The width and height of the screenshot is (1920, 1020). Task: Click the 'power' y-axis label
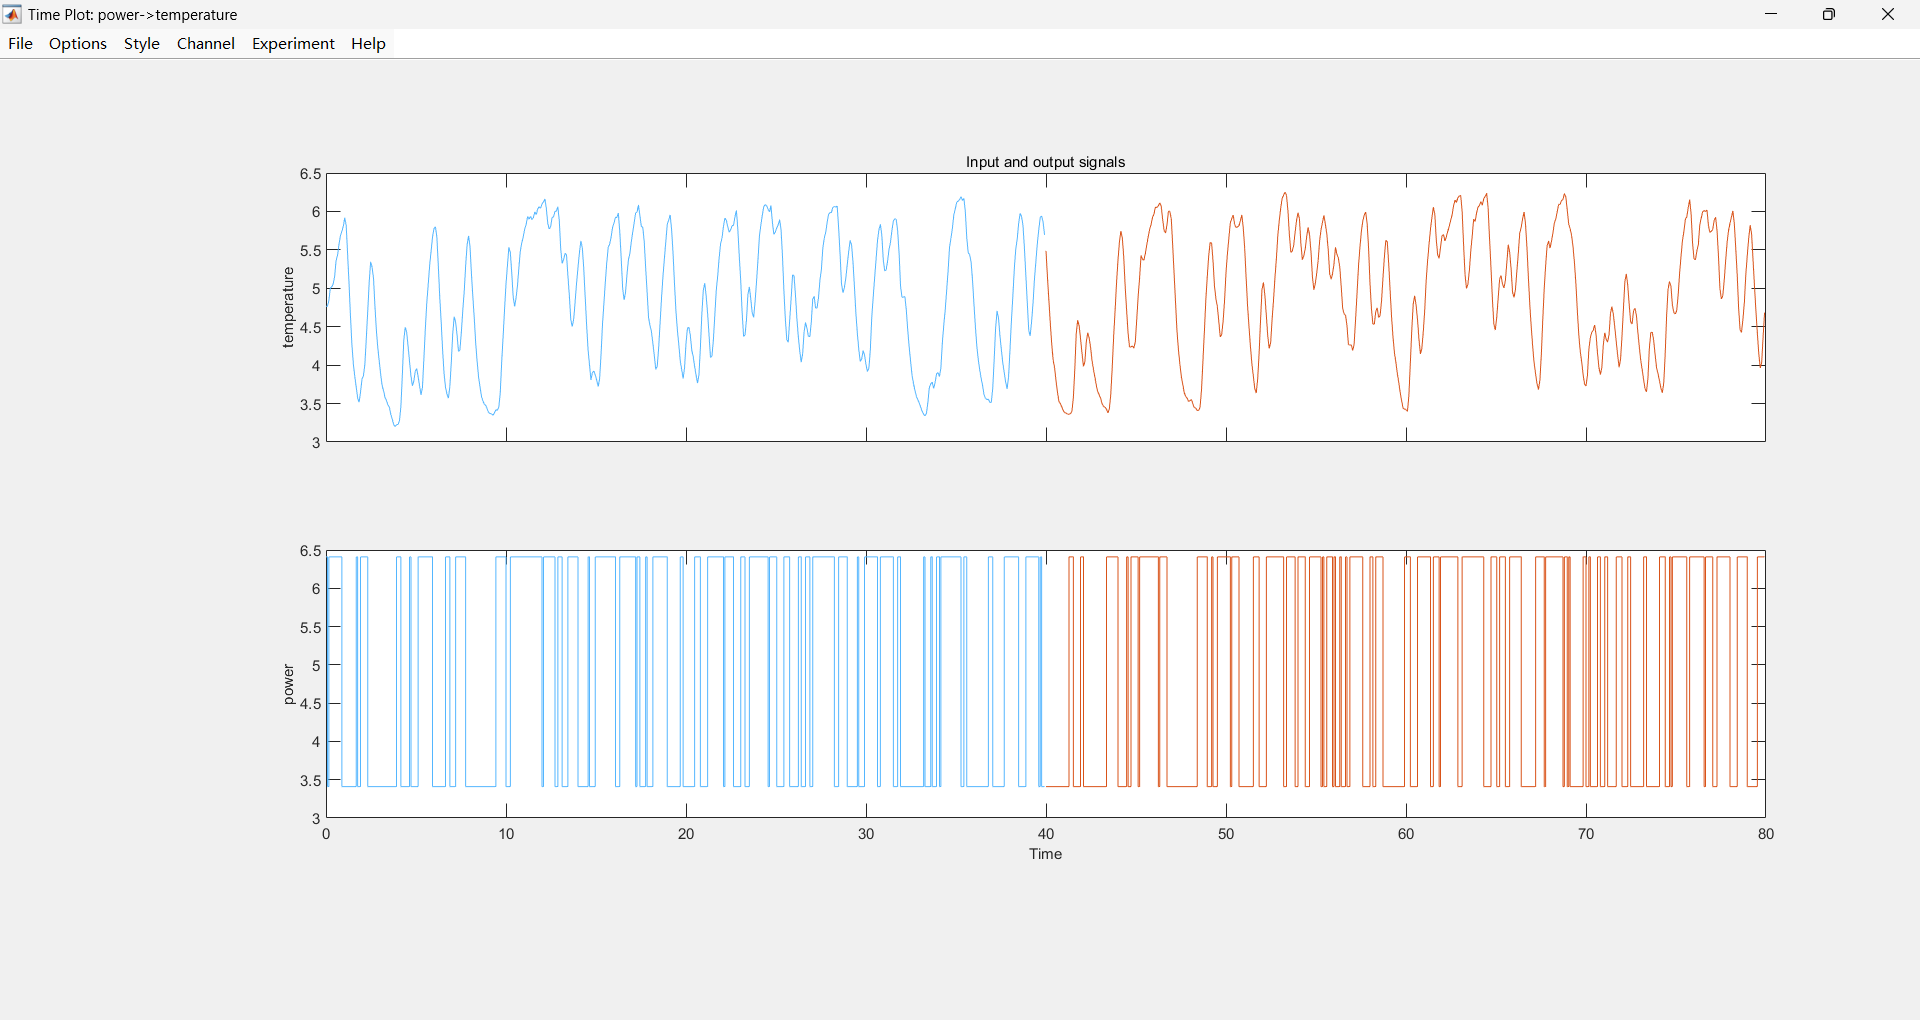(288, 685)
